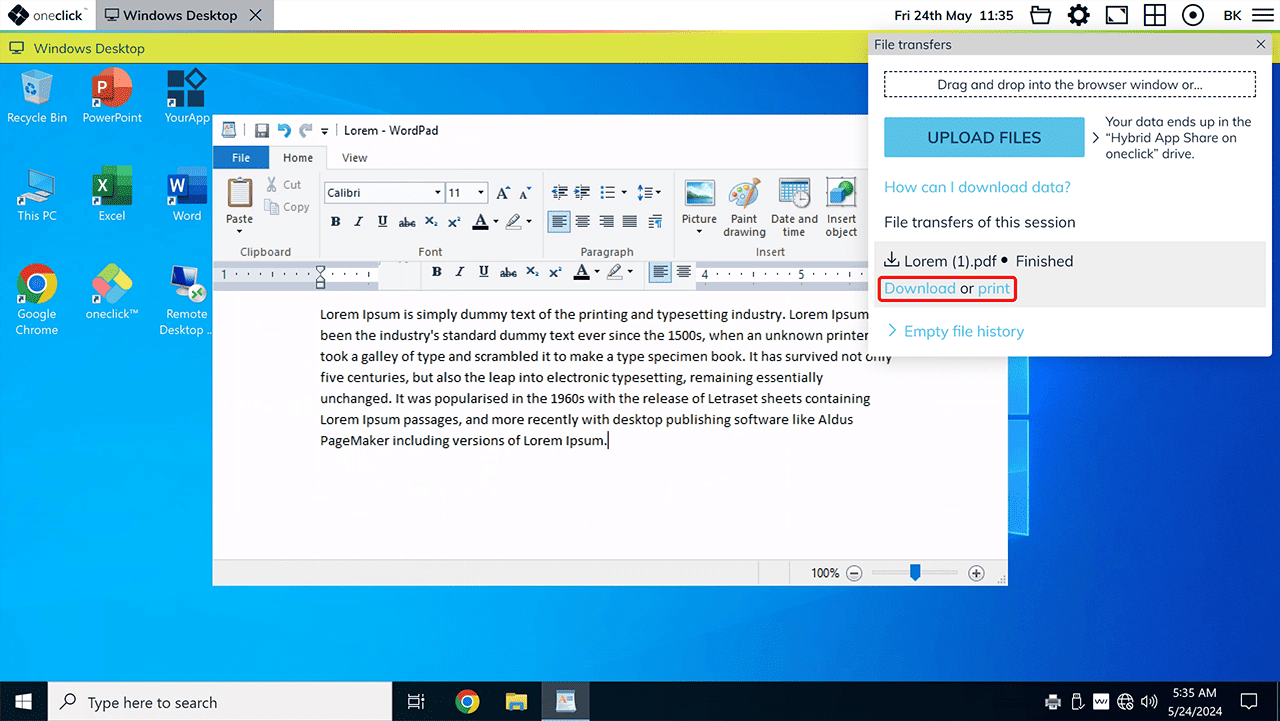Viewport: 1280px width, 721px height.
Task: Open oneclick settings gear icon
Action: click(1078, 15)
